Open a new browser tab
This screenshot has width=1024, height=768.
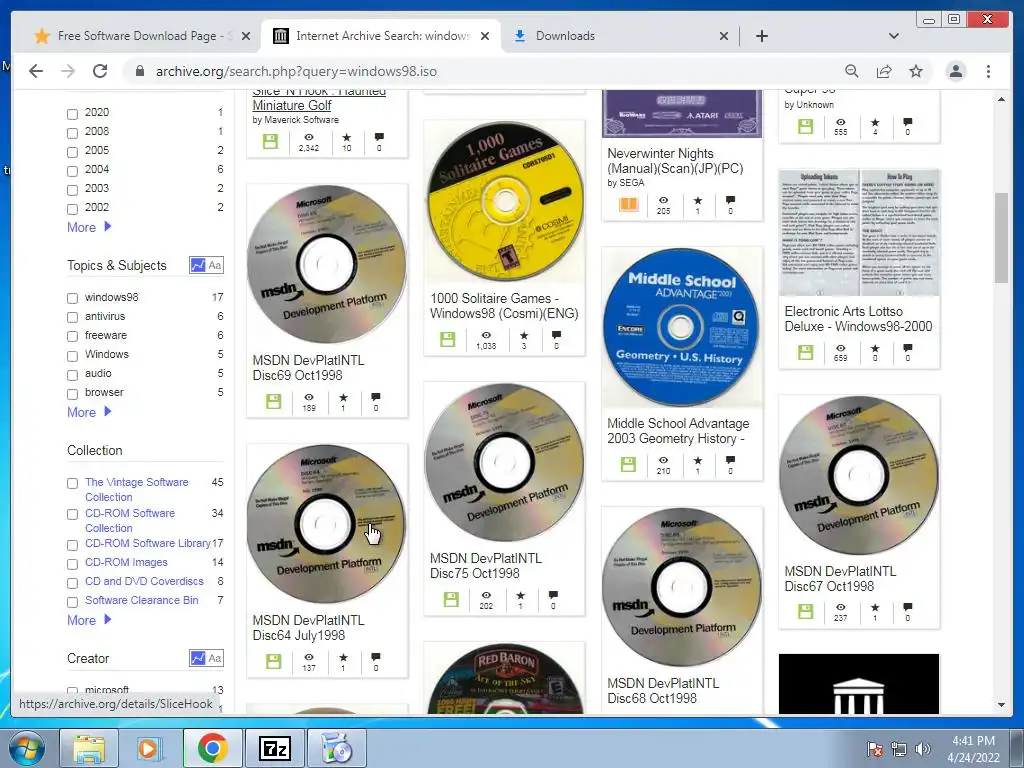point(761,36)
